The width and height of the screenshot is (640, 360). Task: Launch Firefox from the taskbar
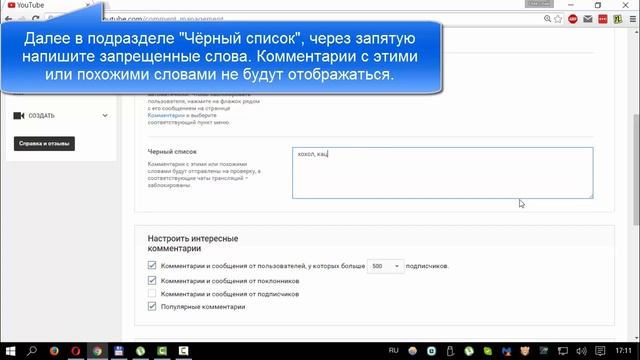[x=54, y=351]
